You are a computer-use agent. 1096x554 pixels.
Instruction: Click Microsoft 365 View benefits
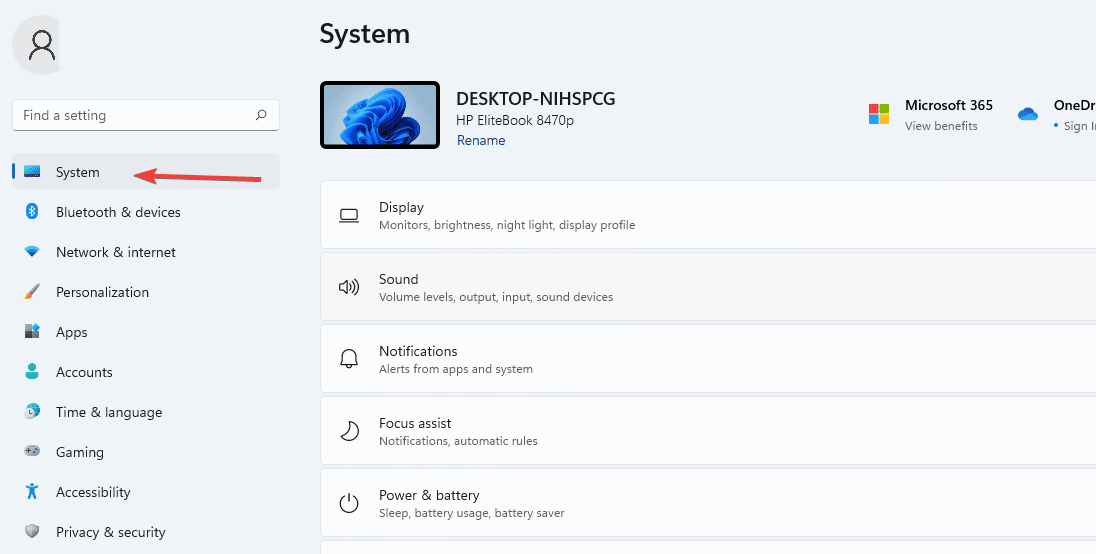[941, 126]
